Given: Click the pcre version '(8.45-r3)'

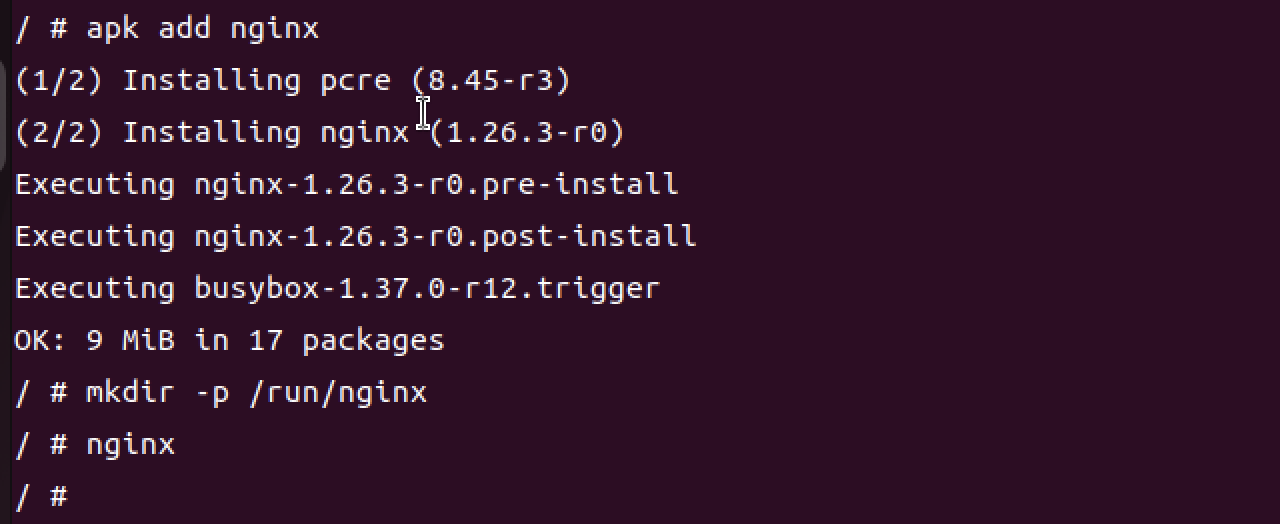Looking at the screenshot, I should [x=491, y=80].
